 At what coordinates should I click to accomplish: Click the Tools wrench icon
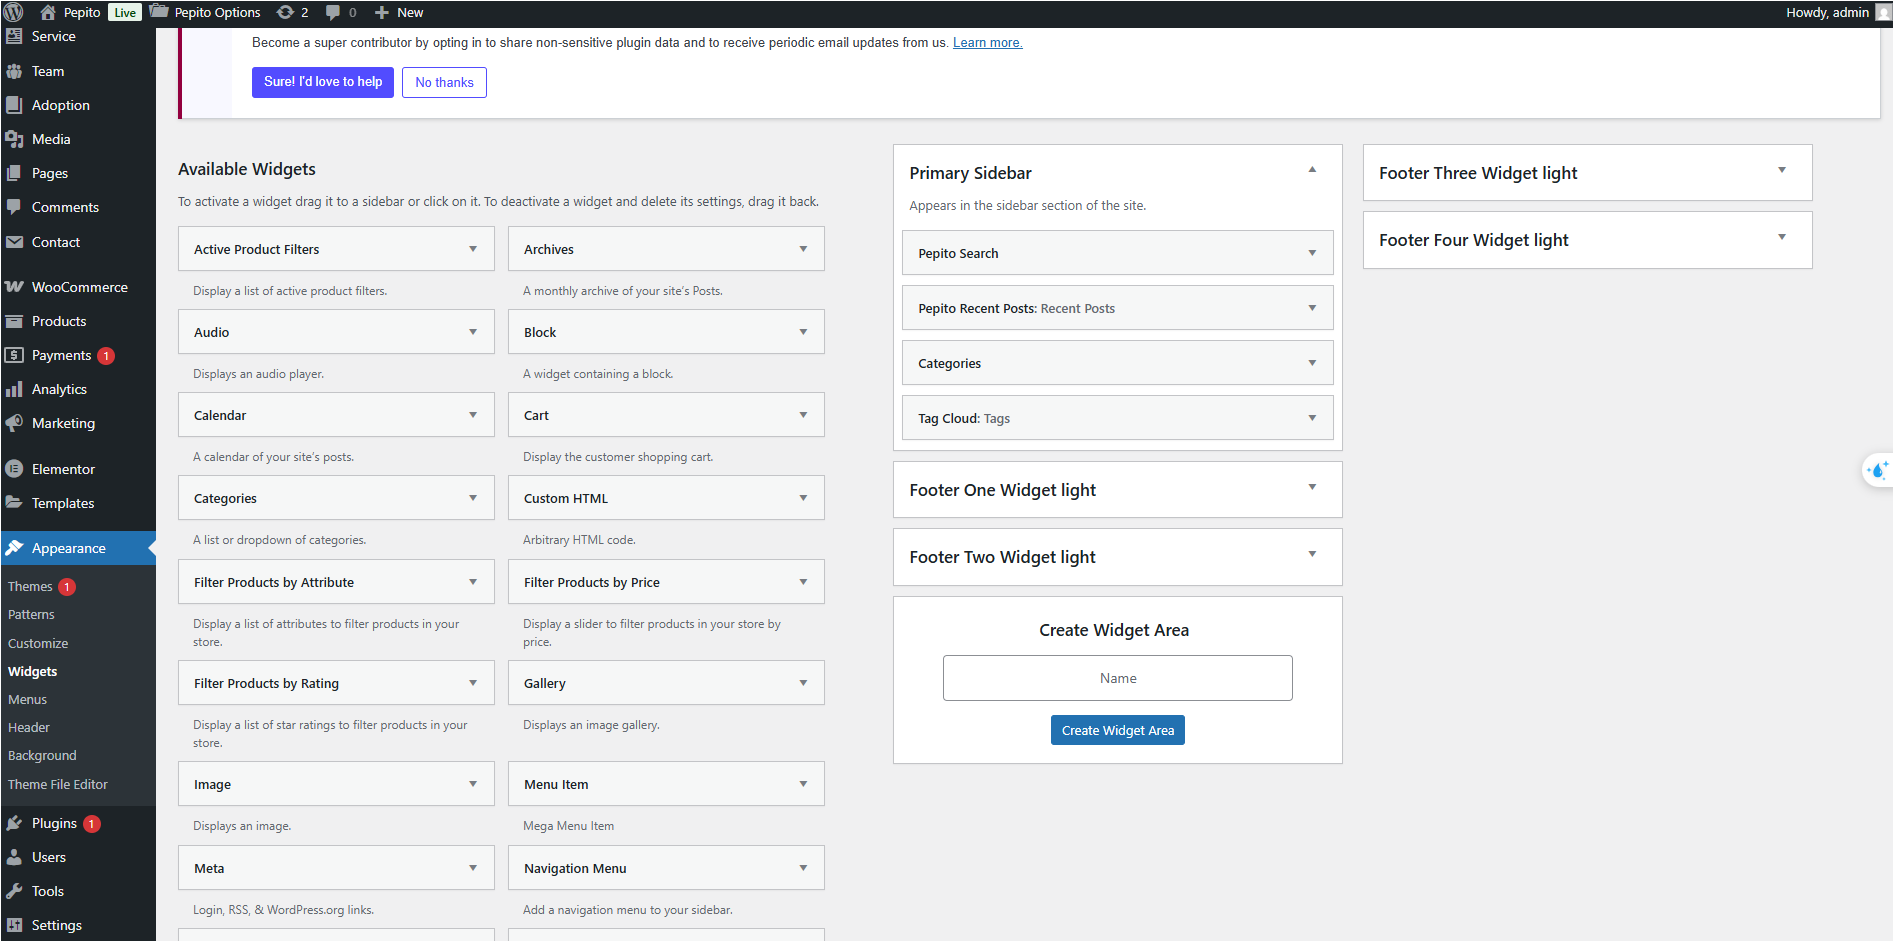pos(14,891)
